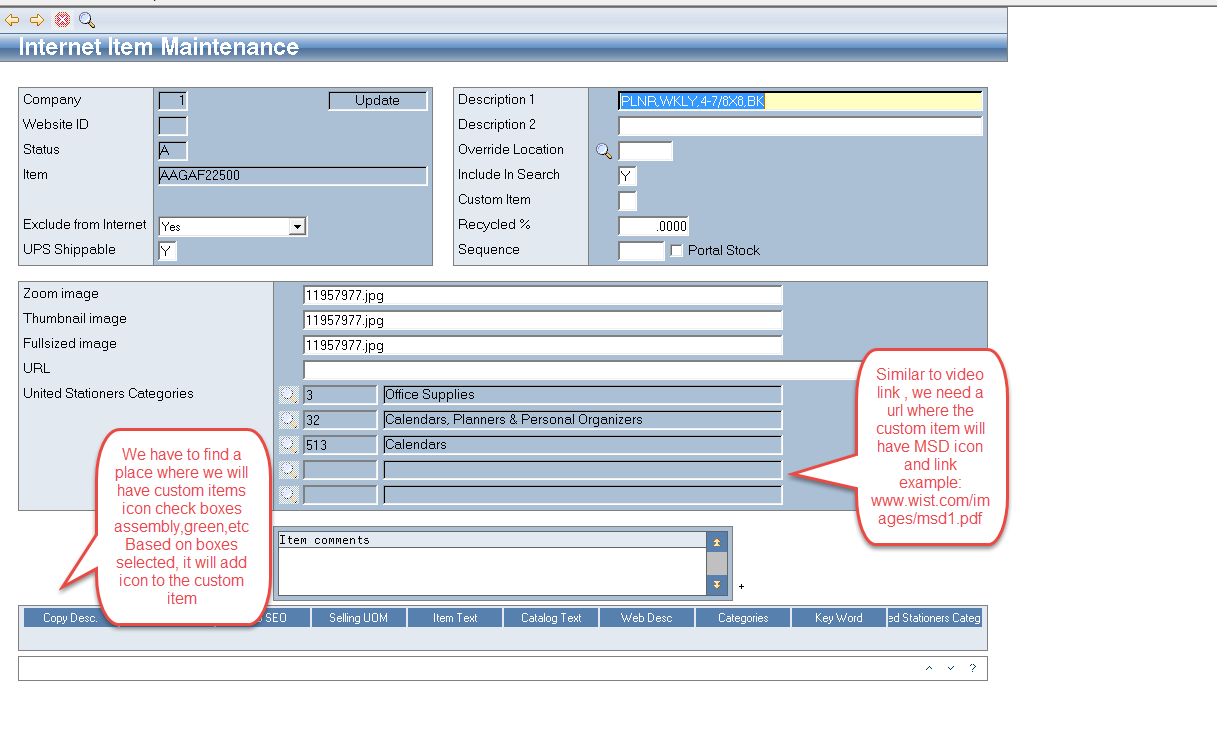This screenshot has width=1217, height=756.
Task: Open the Item Text button
Action: click(455, 618)
